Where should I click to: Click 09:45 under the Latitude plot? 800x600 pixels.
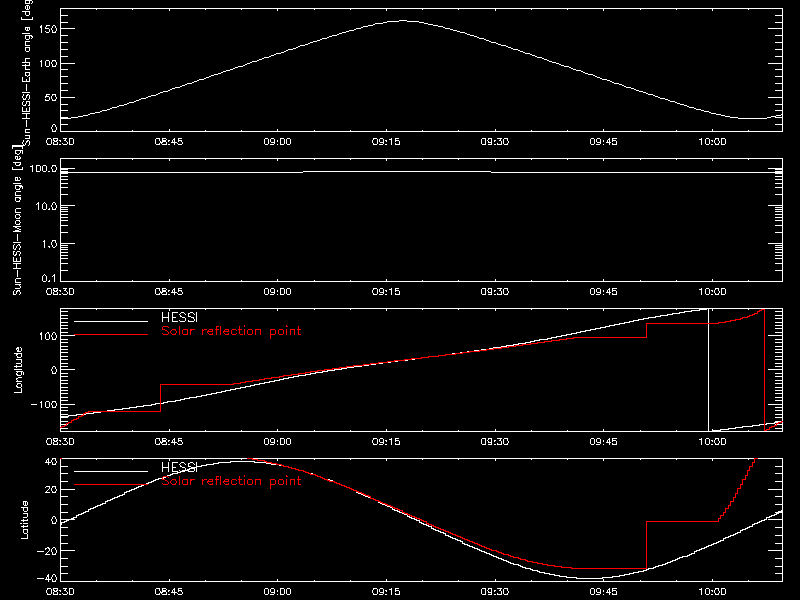point(603,591)
